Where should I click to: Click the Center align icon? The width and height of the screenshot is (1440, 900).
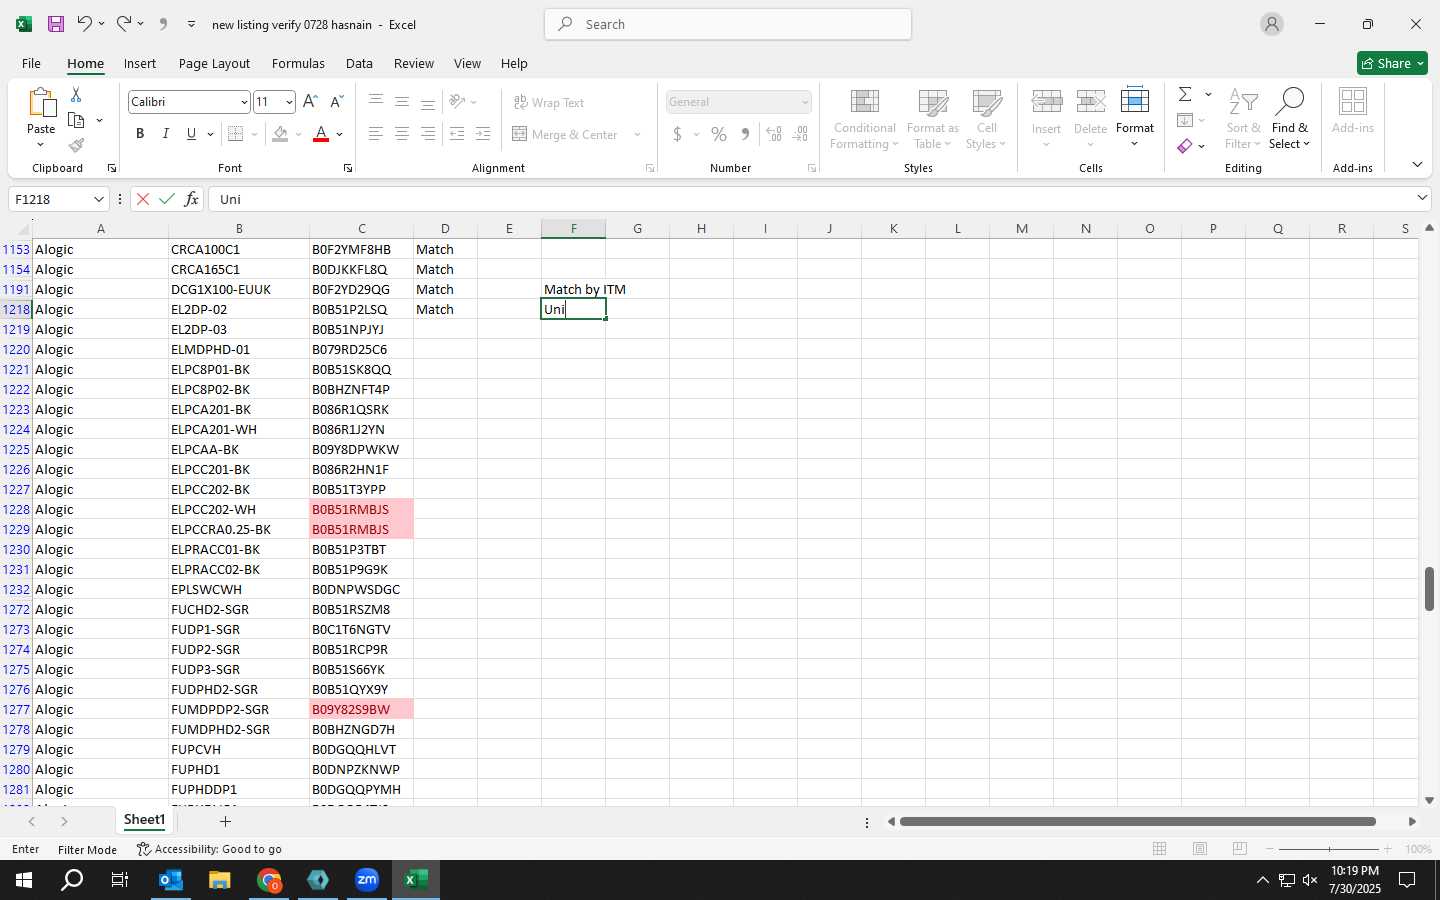point(401,134)
